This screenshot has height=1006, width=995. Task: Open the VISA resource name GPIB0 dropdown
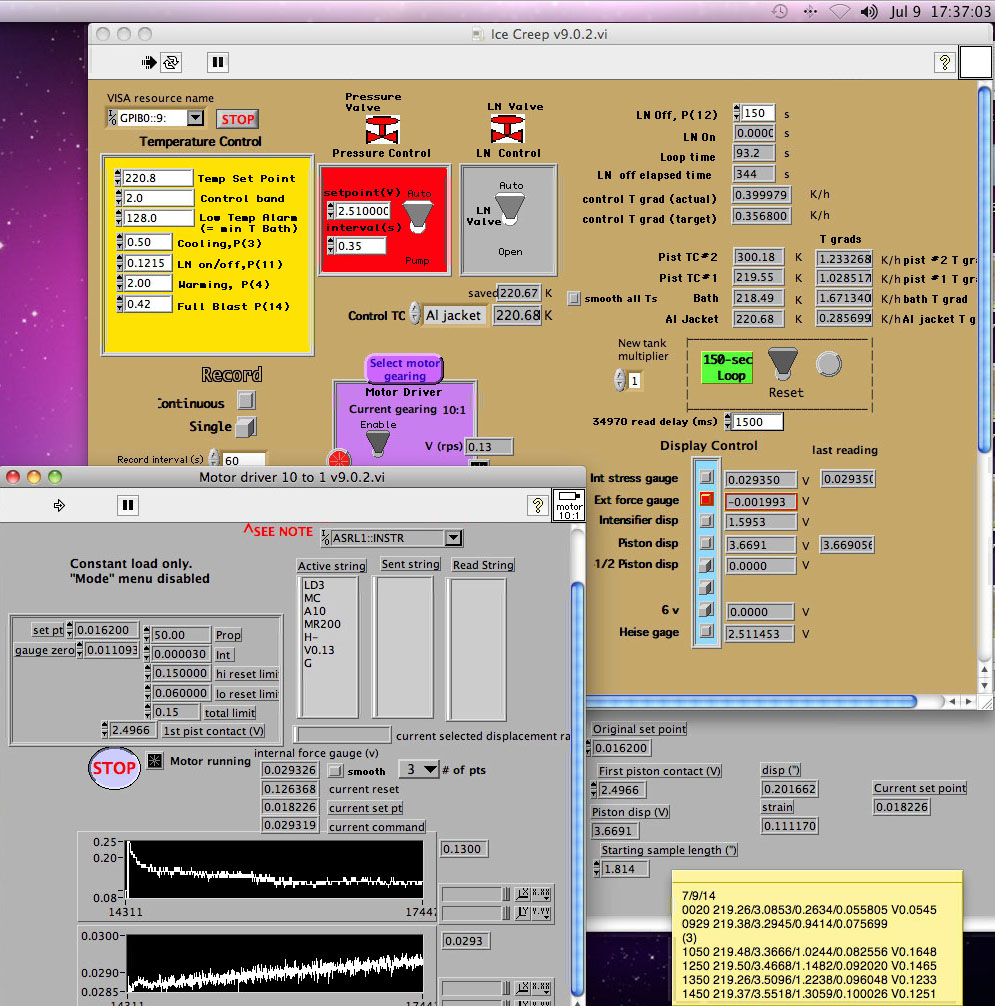click(195, 119)
